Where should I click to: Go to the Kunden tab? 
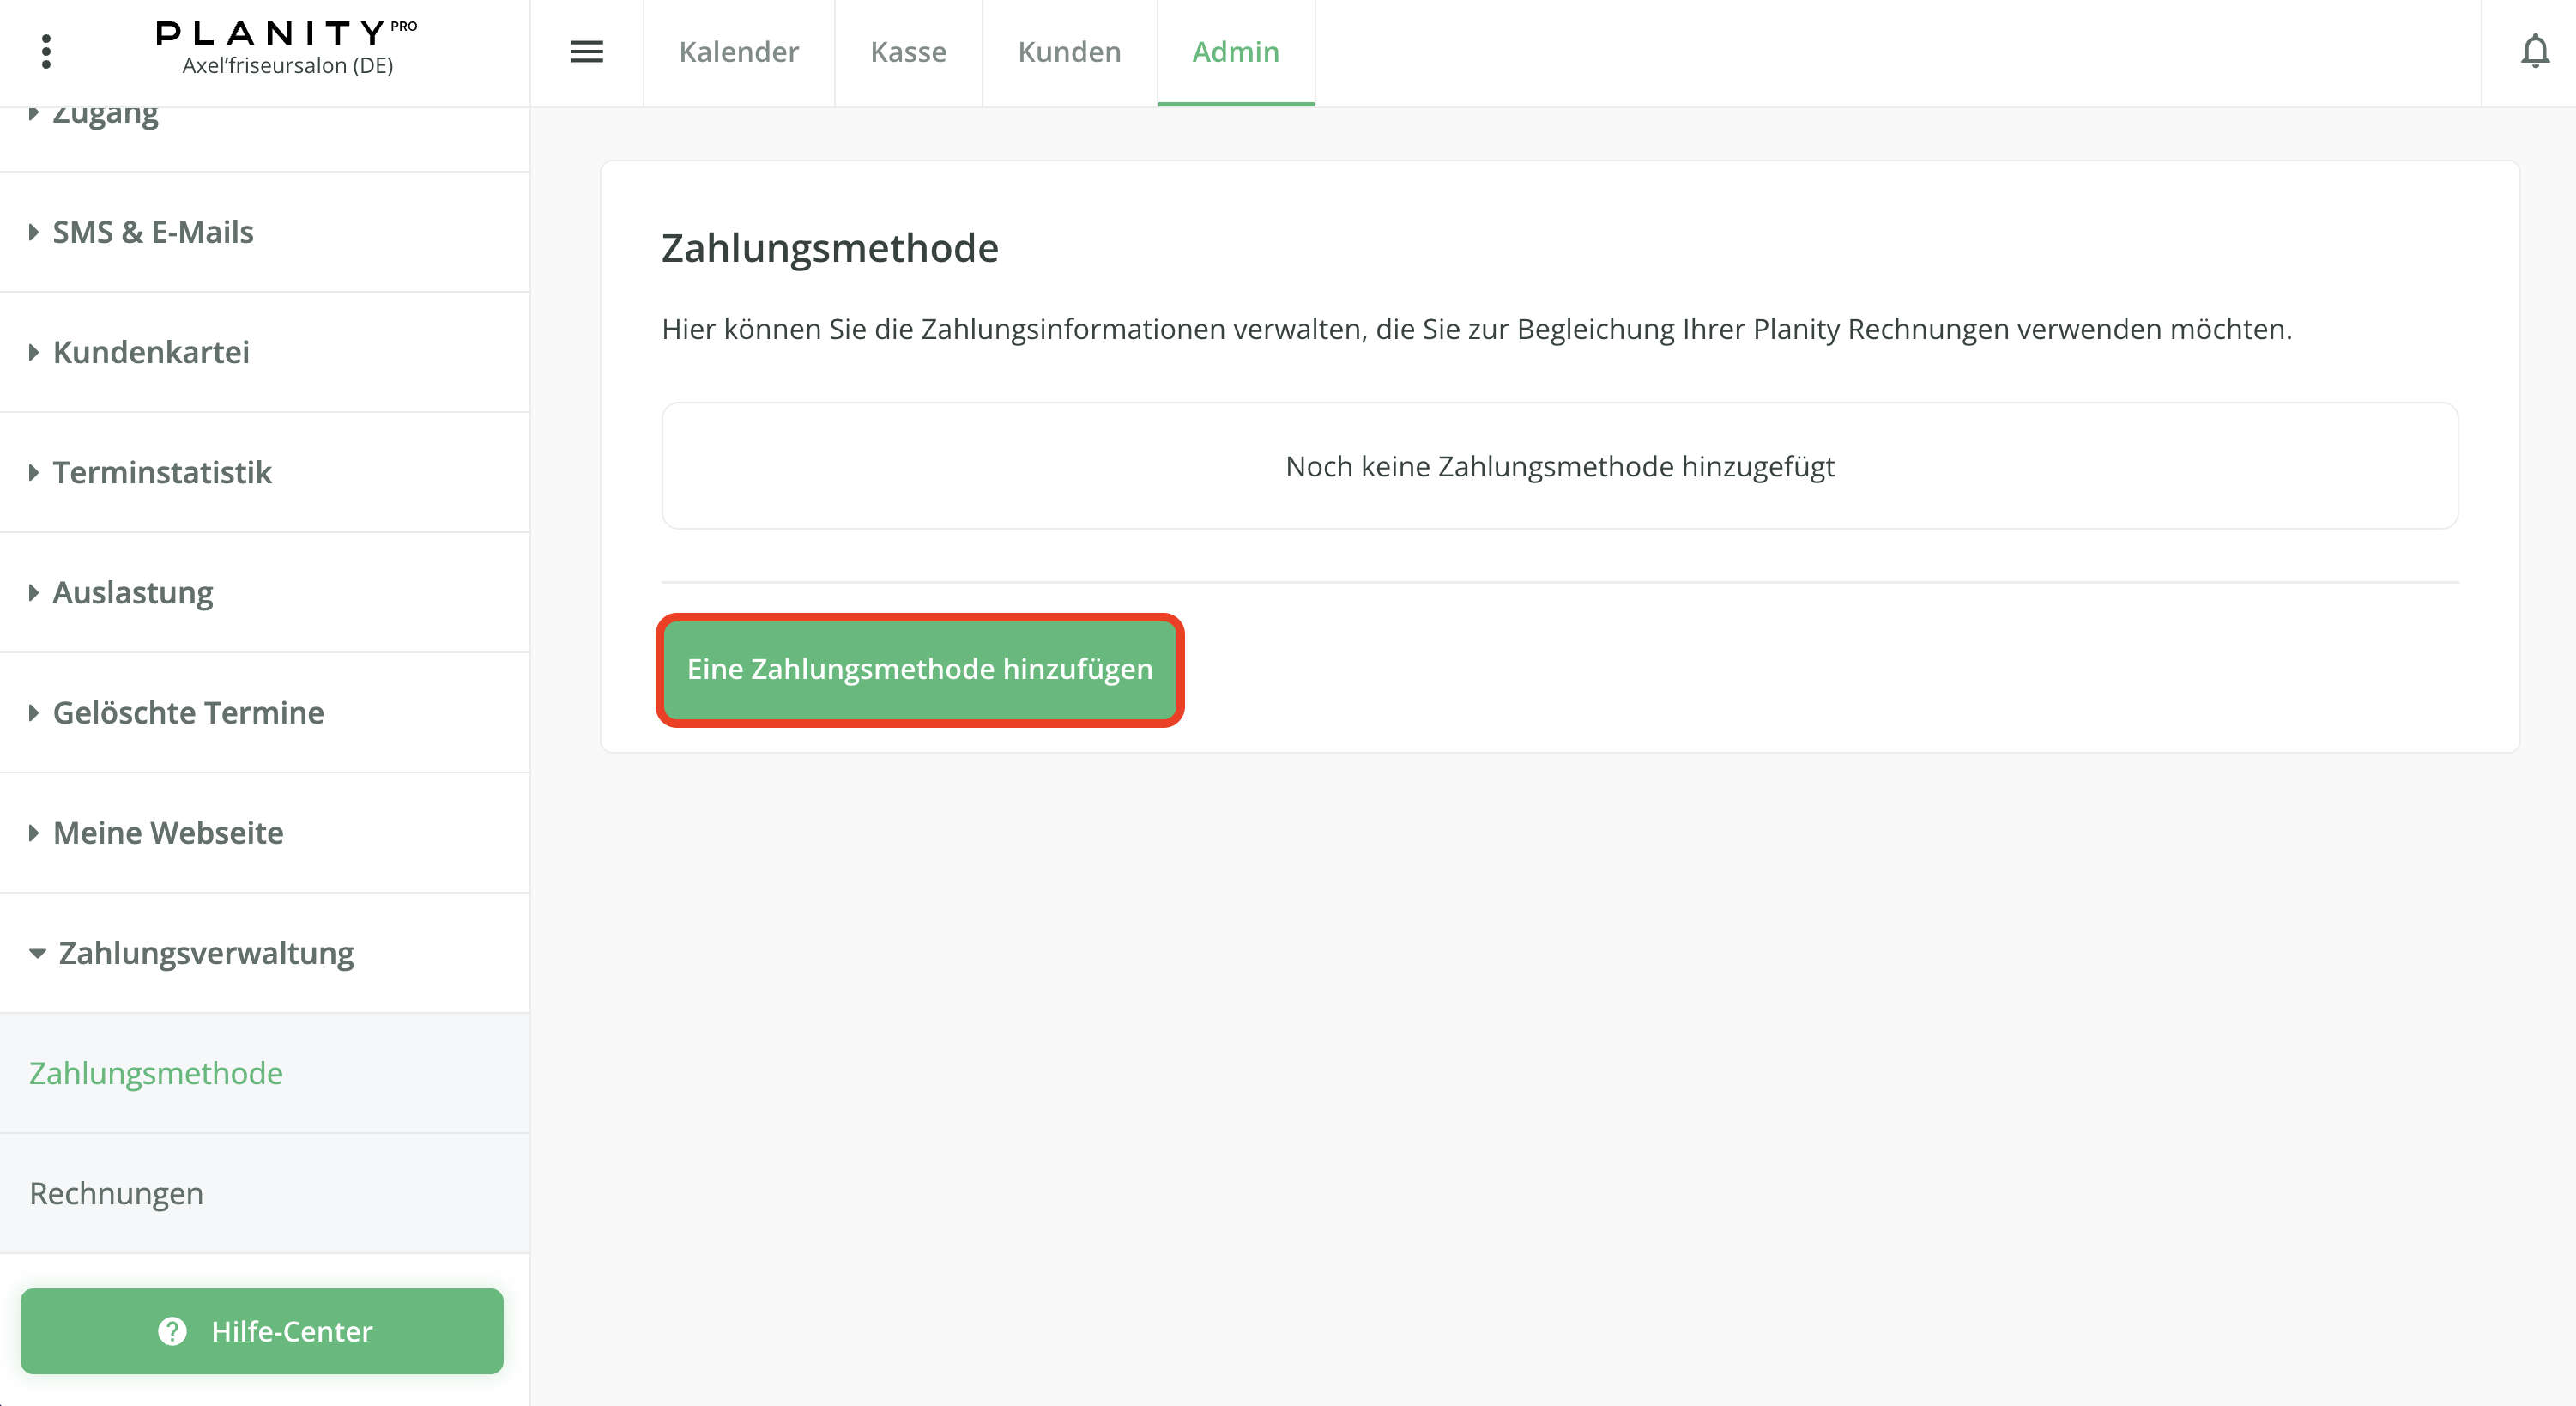point(1069,51)
